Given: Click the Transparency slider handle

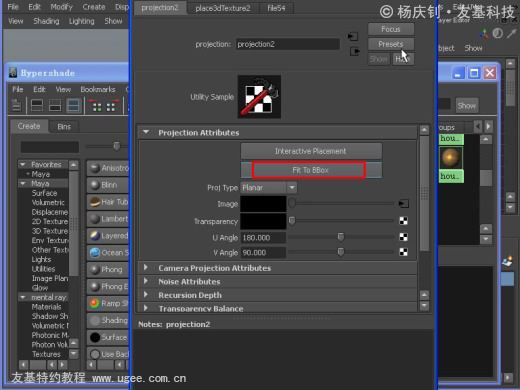Looking at the screenshot, I should click(292, 220).
